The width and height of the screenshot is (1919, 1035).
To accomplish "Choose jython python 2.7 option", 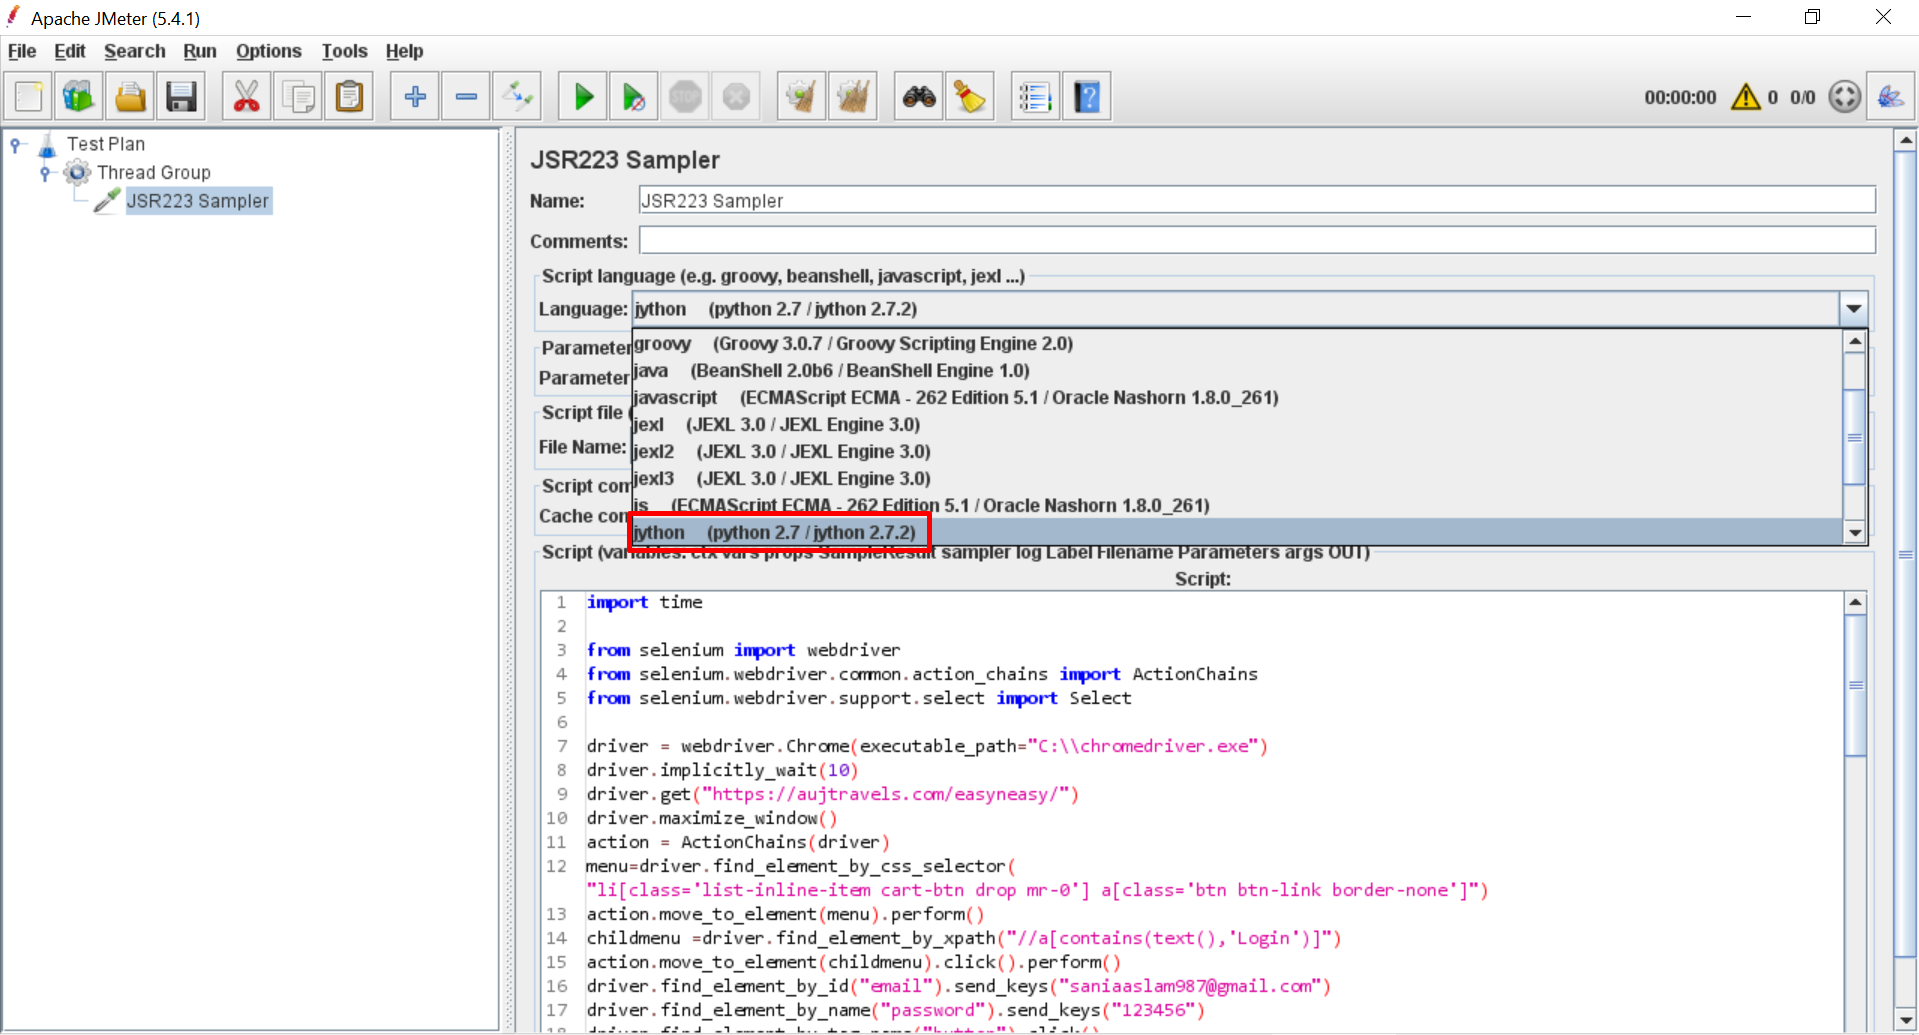I will coord(1237,533).
